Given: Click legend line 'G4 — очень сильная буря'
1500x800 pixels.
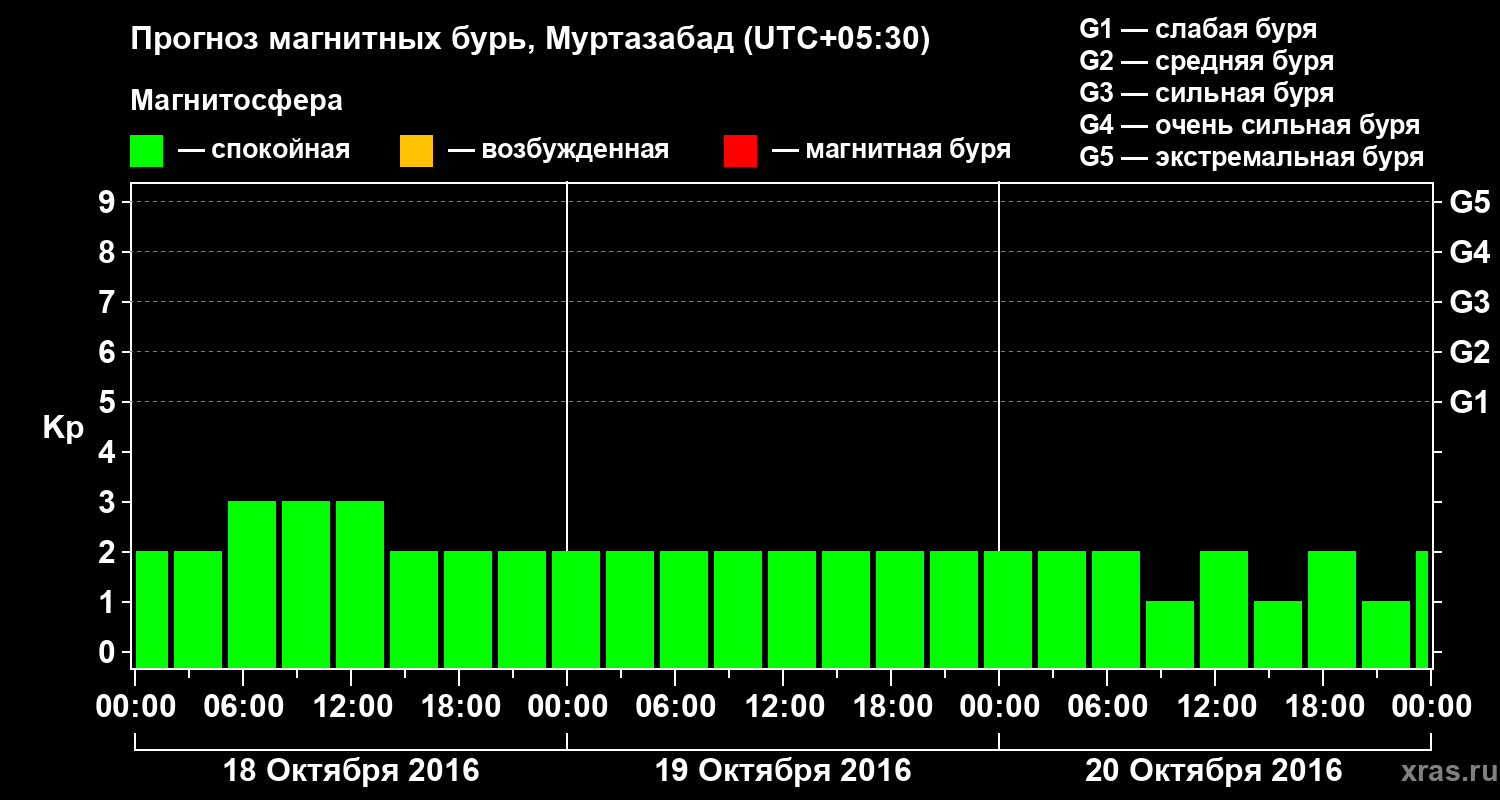Looking at the screenshot, I should pyautogui.click(x=1249, y=125).
